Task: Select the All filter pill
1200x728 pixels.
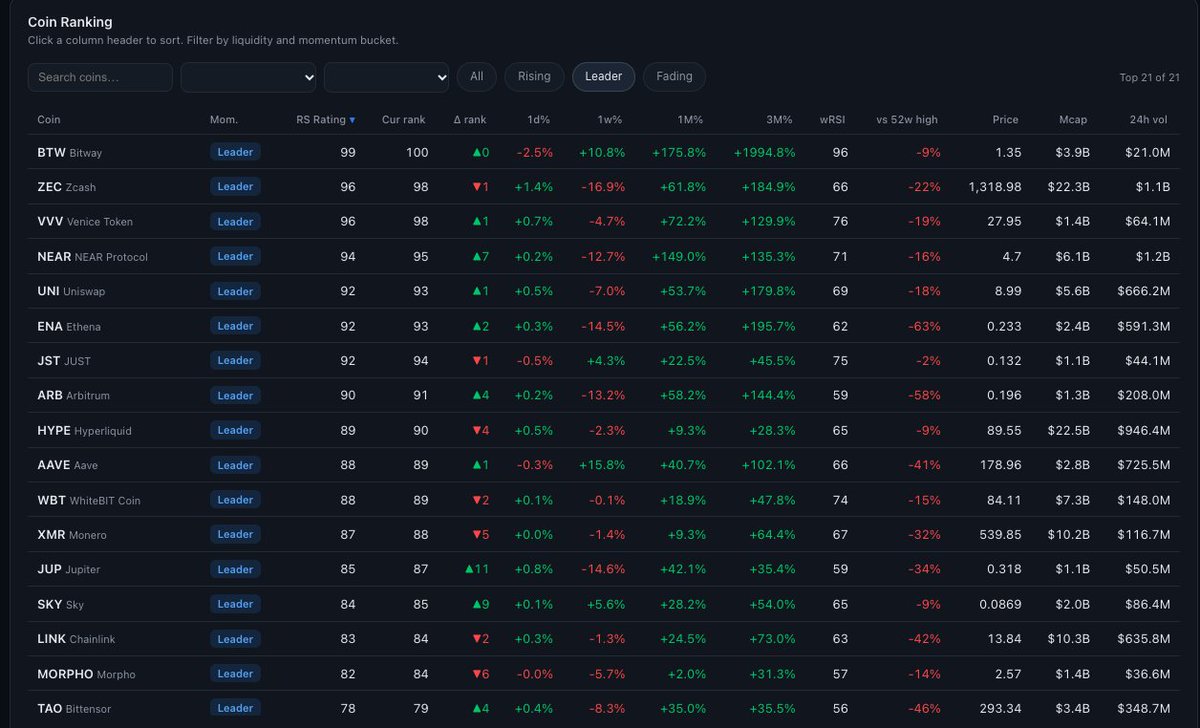Action: click(x=477, y=77)
